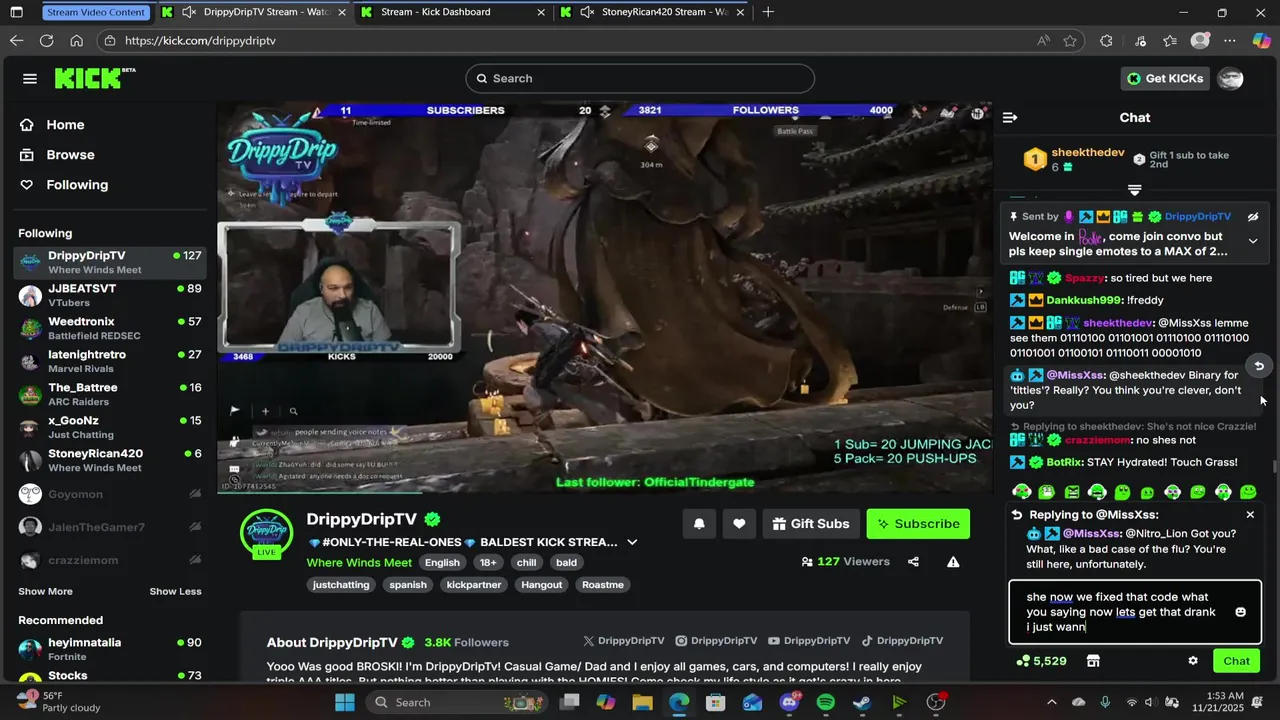Image resolution: width=1280 pixels, height=720 pixels.
Task: Open chat settings gear icon
Action: 1193,661
